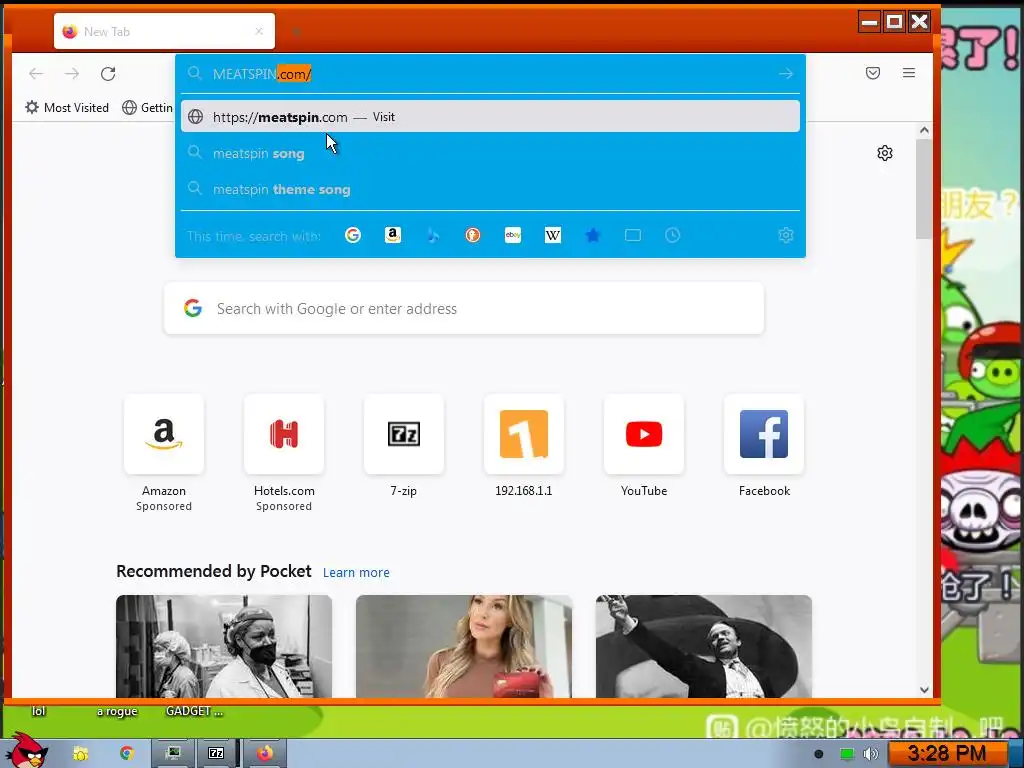
Task: Click inside the address bar text field
Action: 490,74
